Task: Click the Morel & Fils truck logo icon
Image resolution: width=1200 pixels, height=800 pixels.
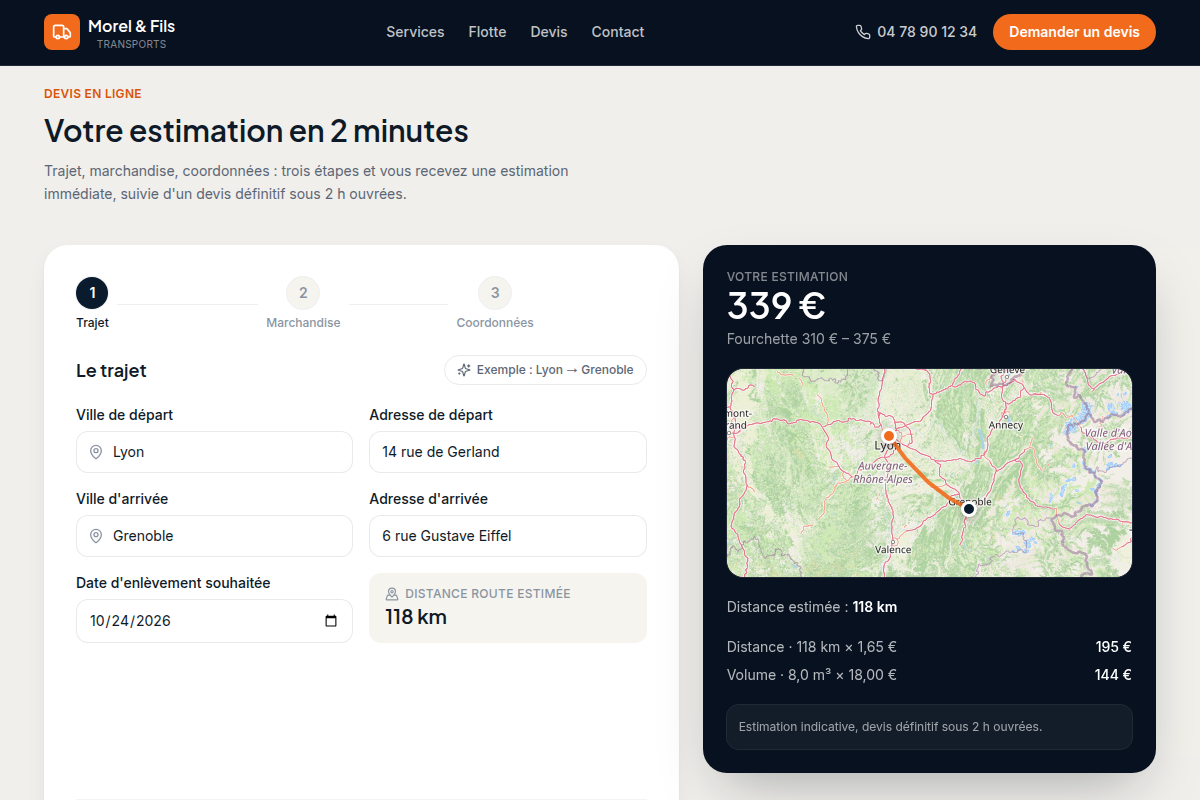Action: (62, 32)
